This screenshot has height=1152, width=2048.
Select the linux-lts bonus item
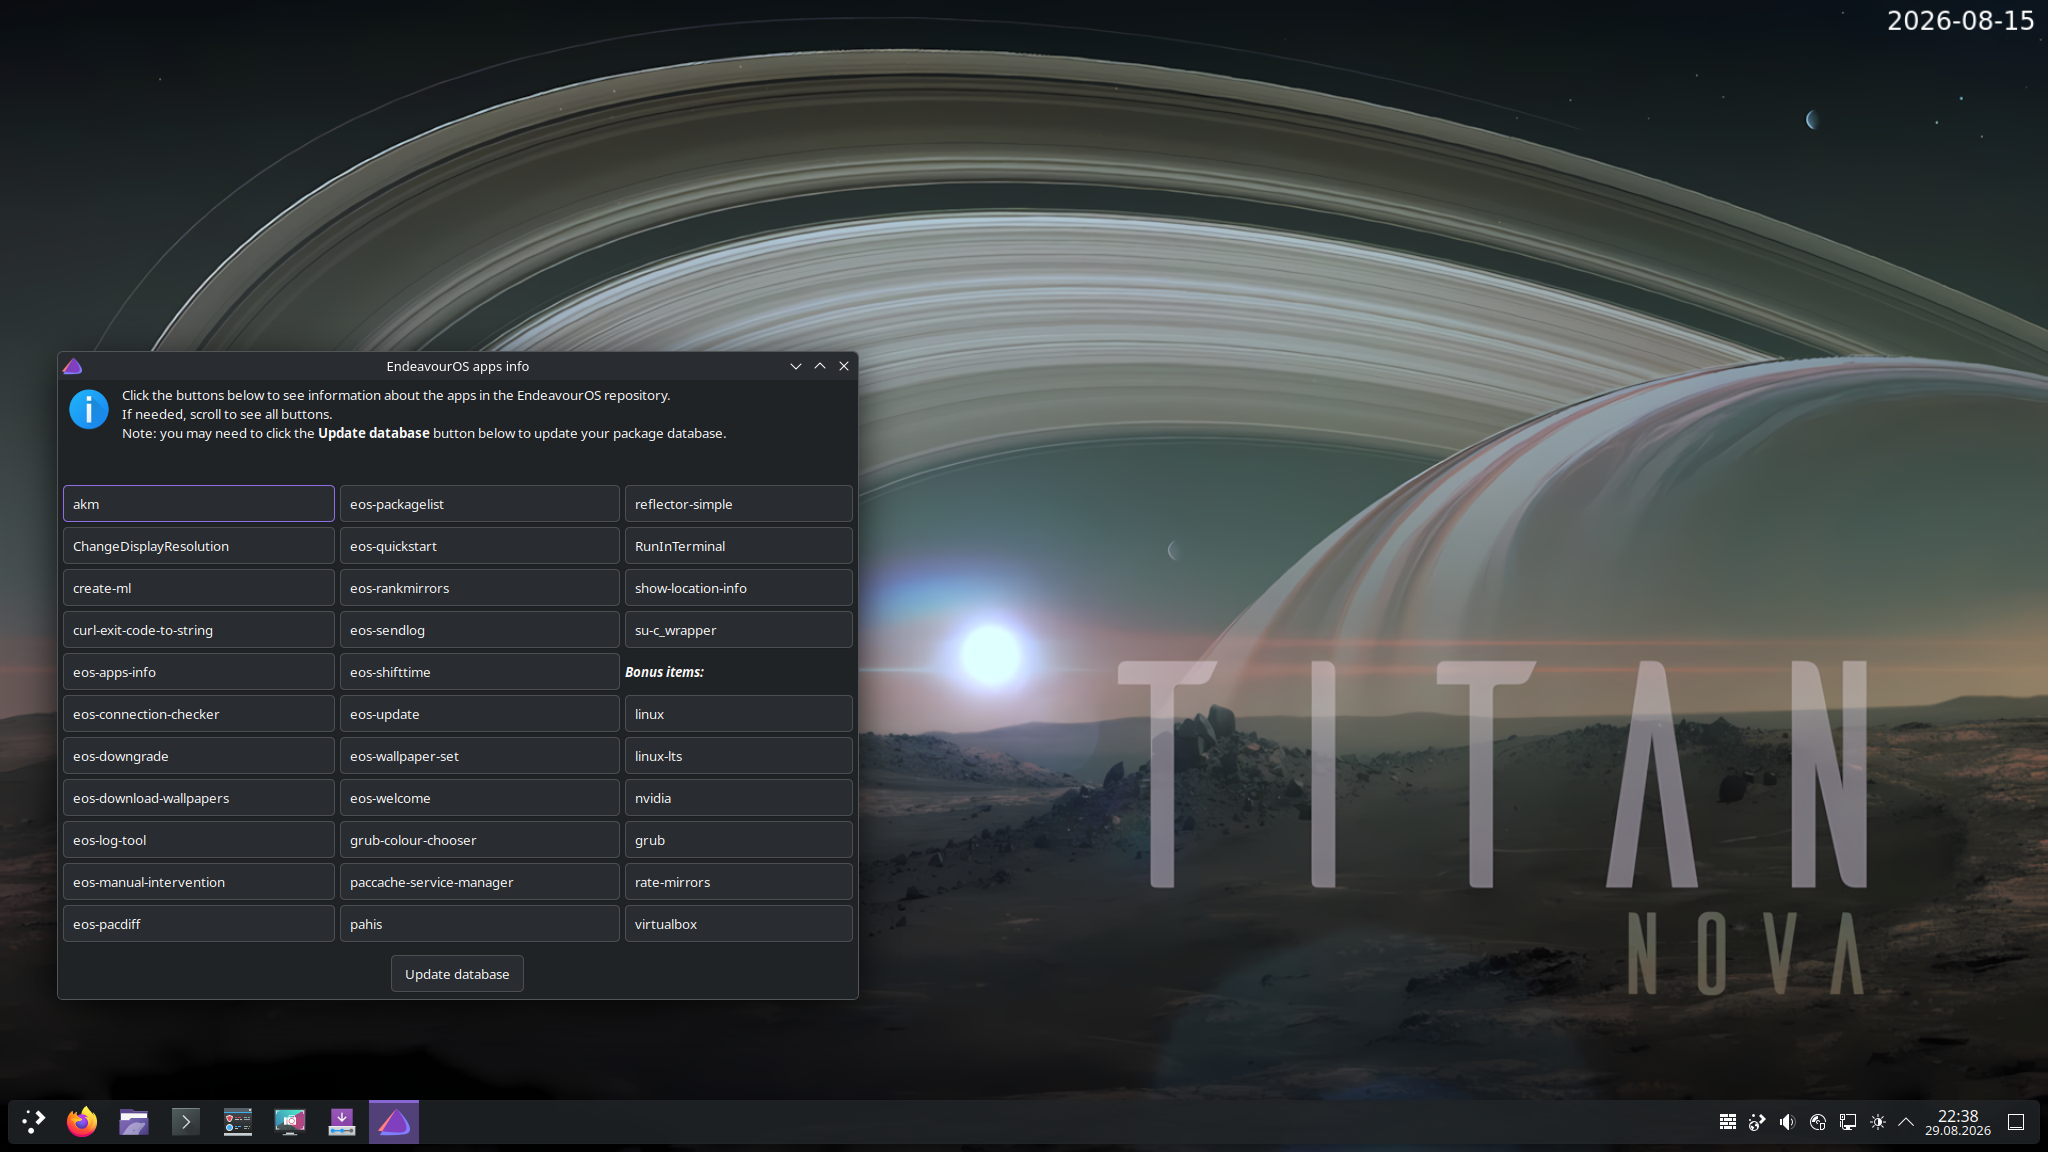[x=739, y=756]
